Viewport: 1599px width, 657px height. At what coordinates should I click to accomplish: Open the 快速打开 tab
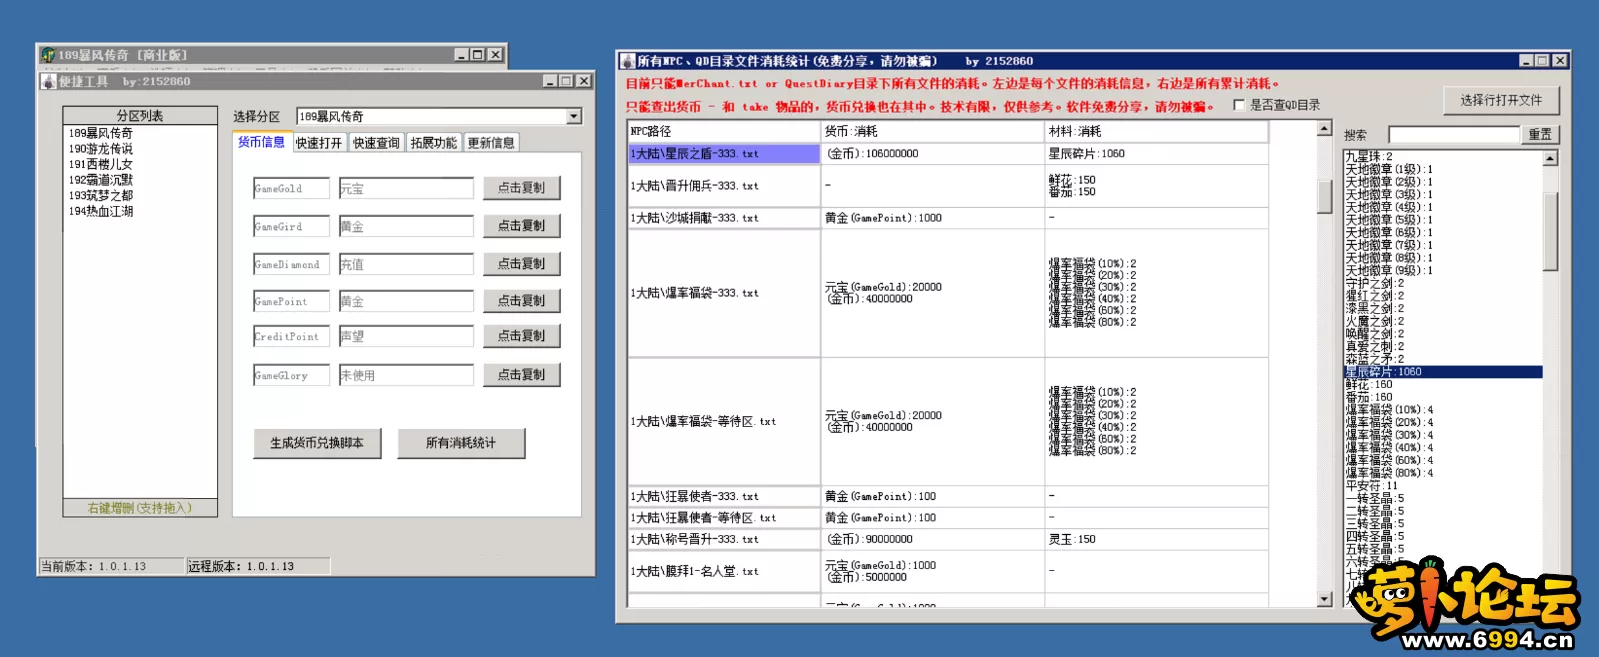pos(319,143)
